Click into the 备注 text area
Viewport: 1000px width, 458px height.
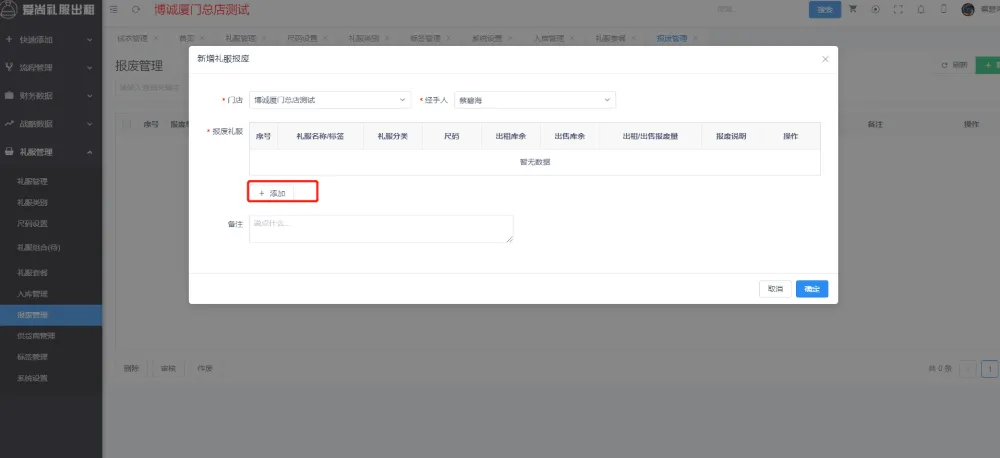click(380, 229)
